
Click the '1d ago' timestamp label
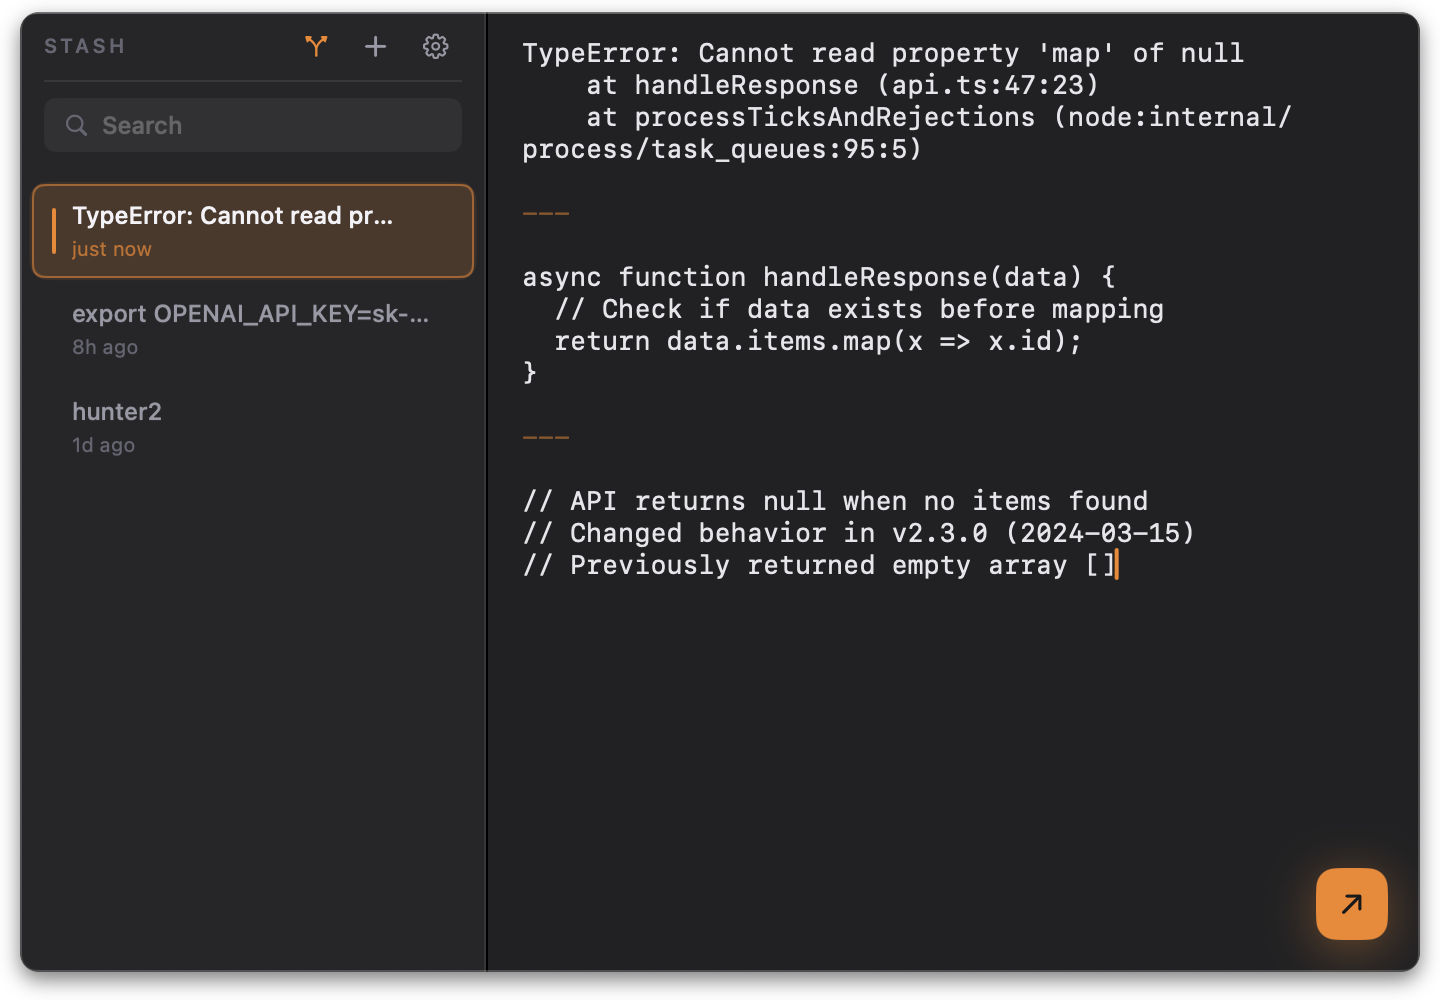click(x=103, y=445)
